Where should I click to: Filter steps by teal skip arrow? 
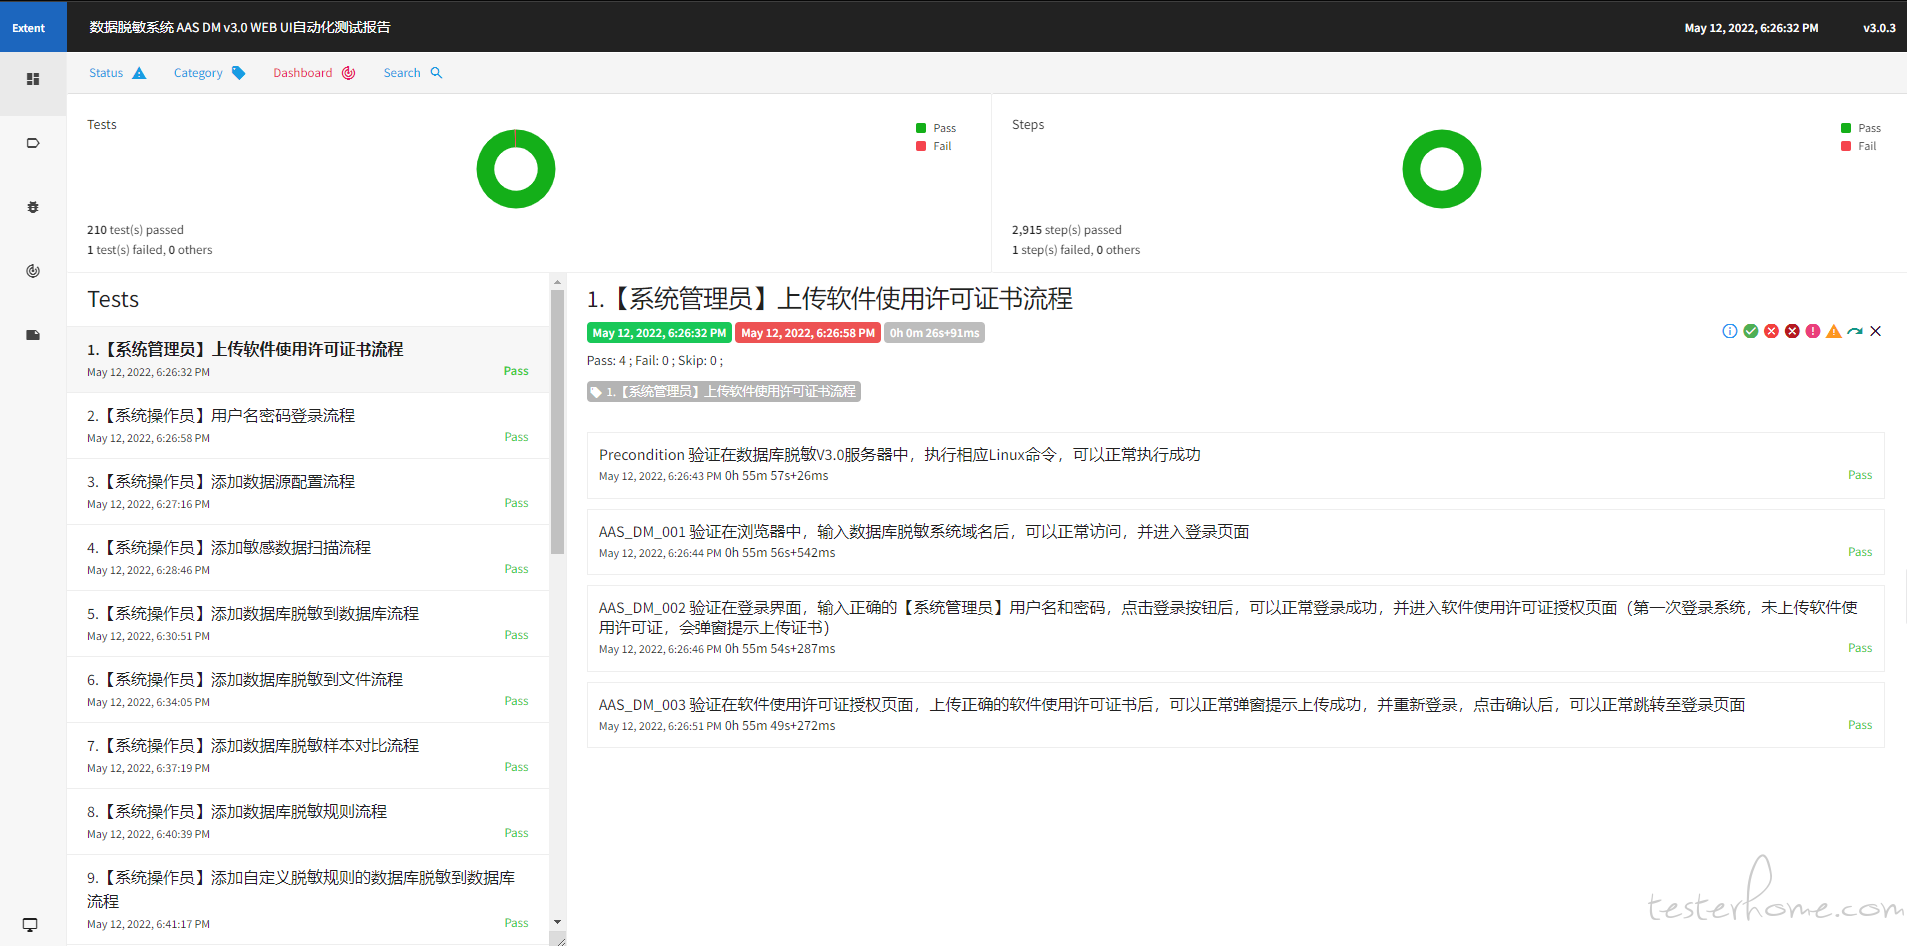point(1855,331)
